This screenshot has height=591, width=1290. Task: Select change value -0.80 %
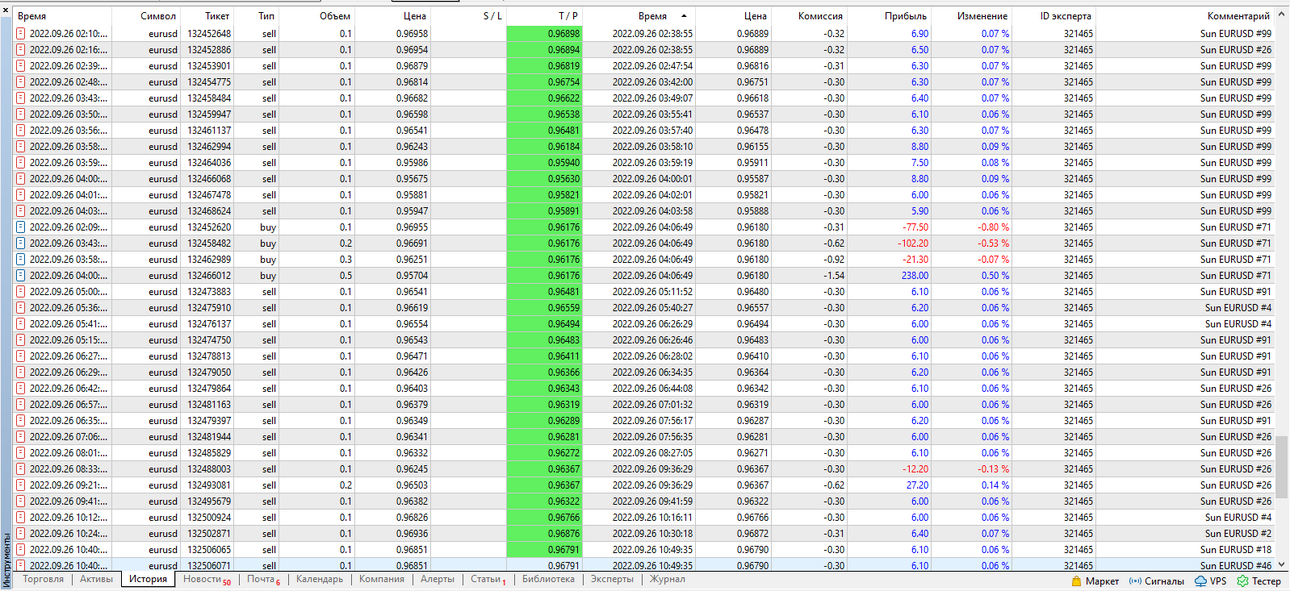click(x=993, y=228)
